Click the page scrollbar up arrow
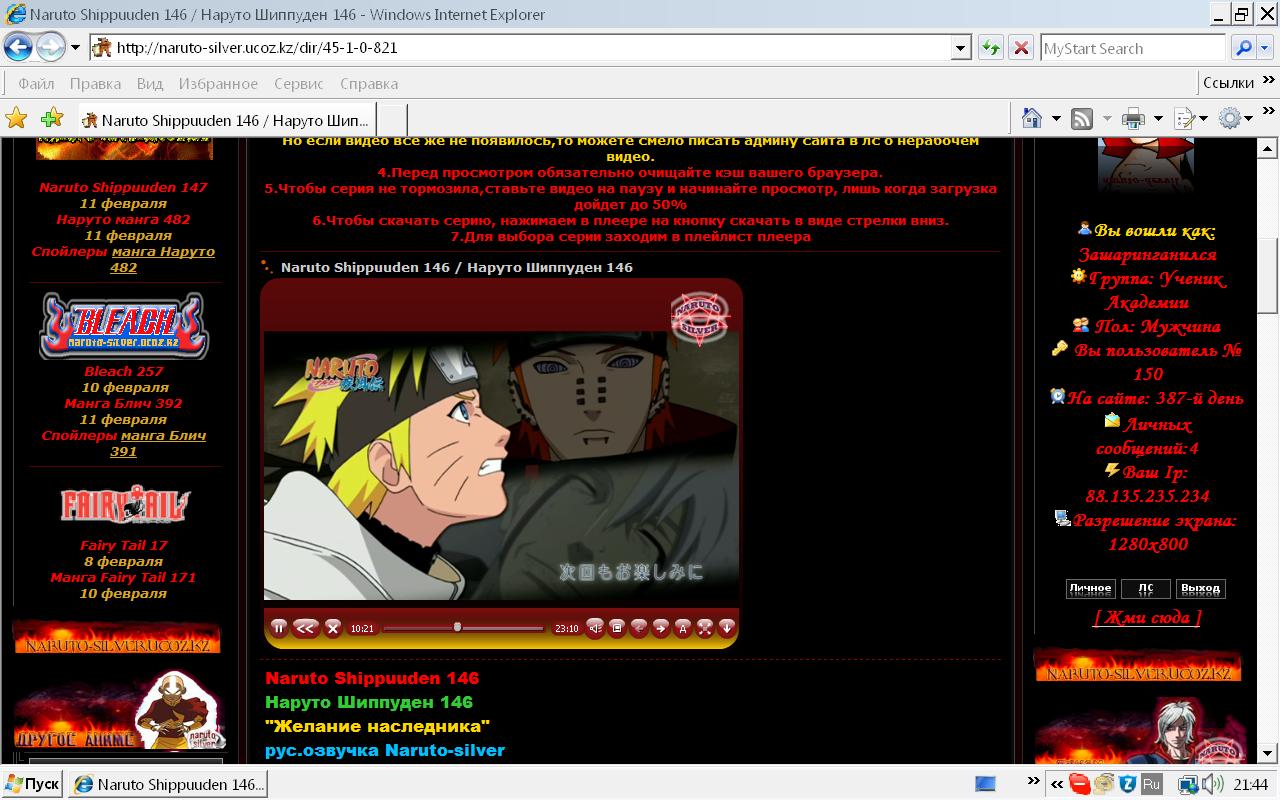Image resolution: width=1280 pixels, height=800 pixels. [1269, 148]
